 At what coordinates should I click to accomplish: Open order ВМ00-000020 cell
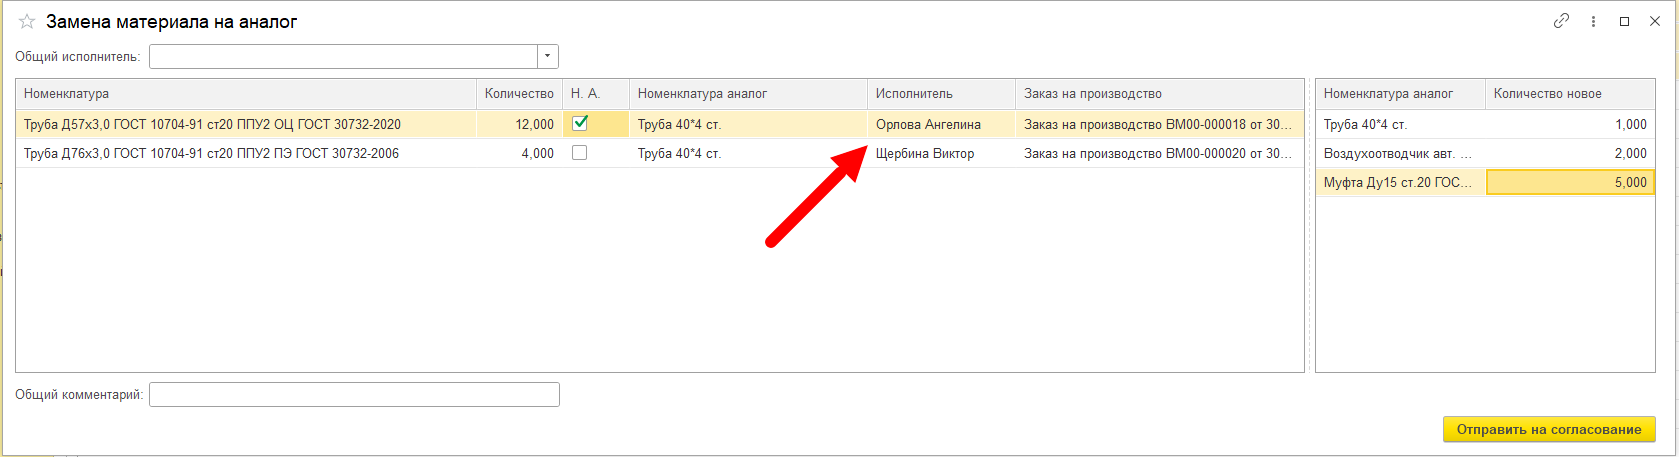pos(1159,153)
